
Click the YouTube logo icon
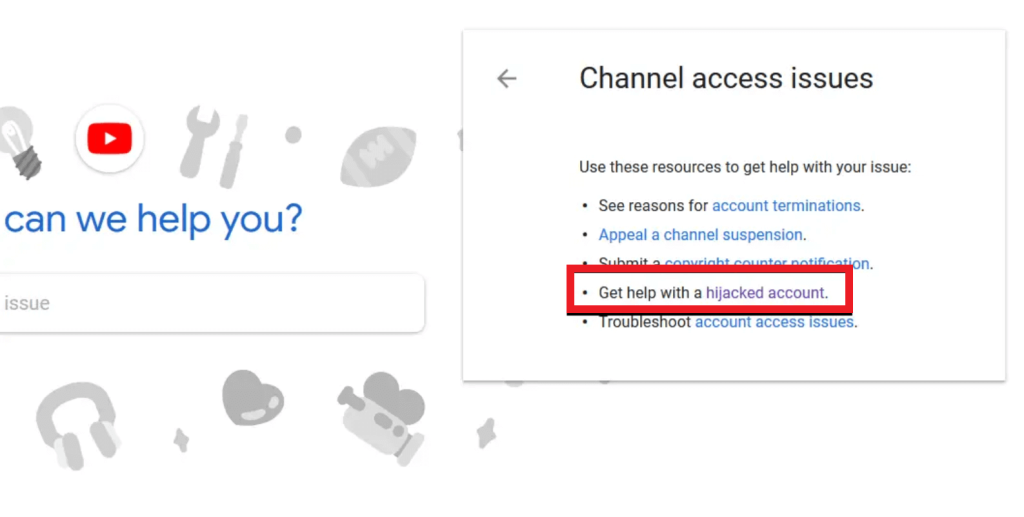point(109,138)
